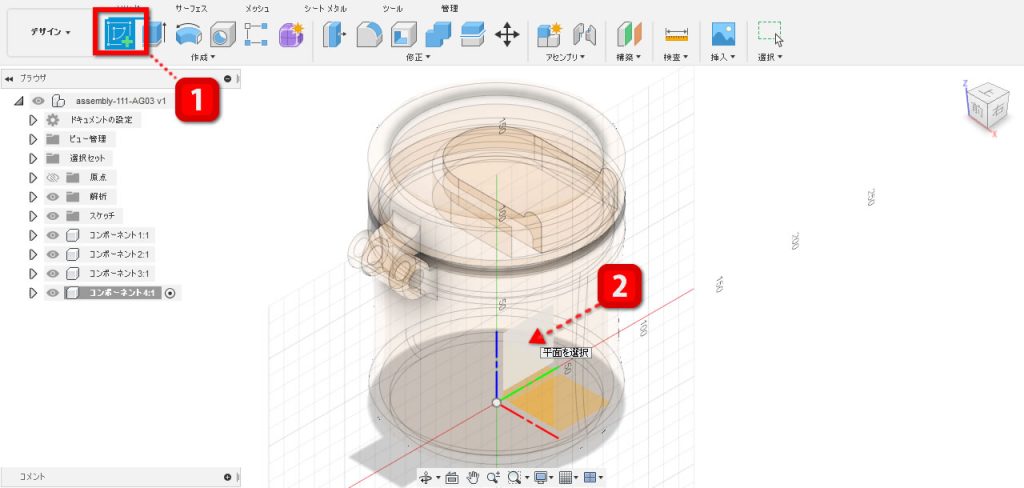Open the 作成 dropdown menu
1024x488 pixels.
click(202, 57)
